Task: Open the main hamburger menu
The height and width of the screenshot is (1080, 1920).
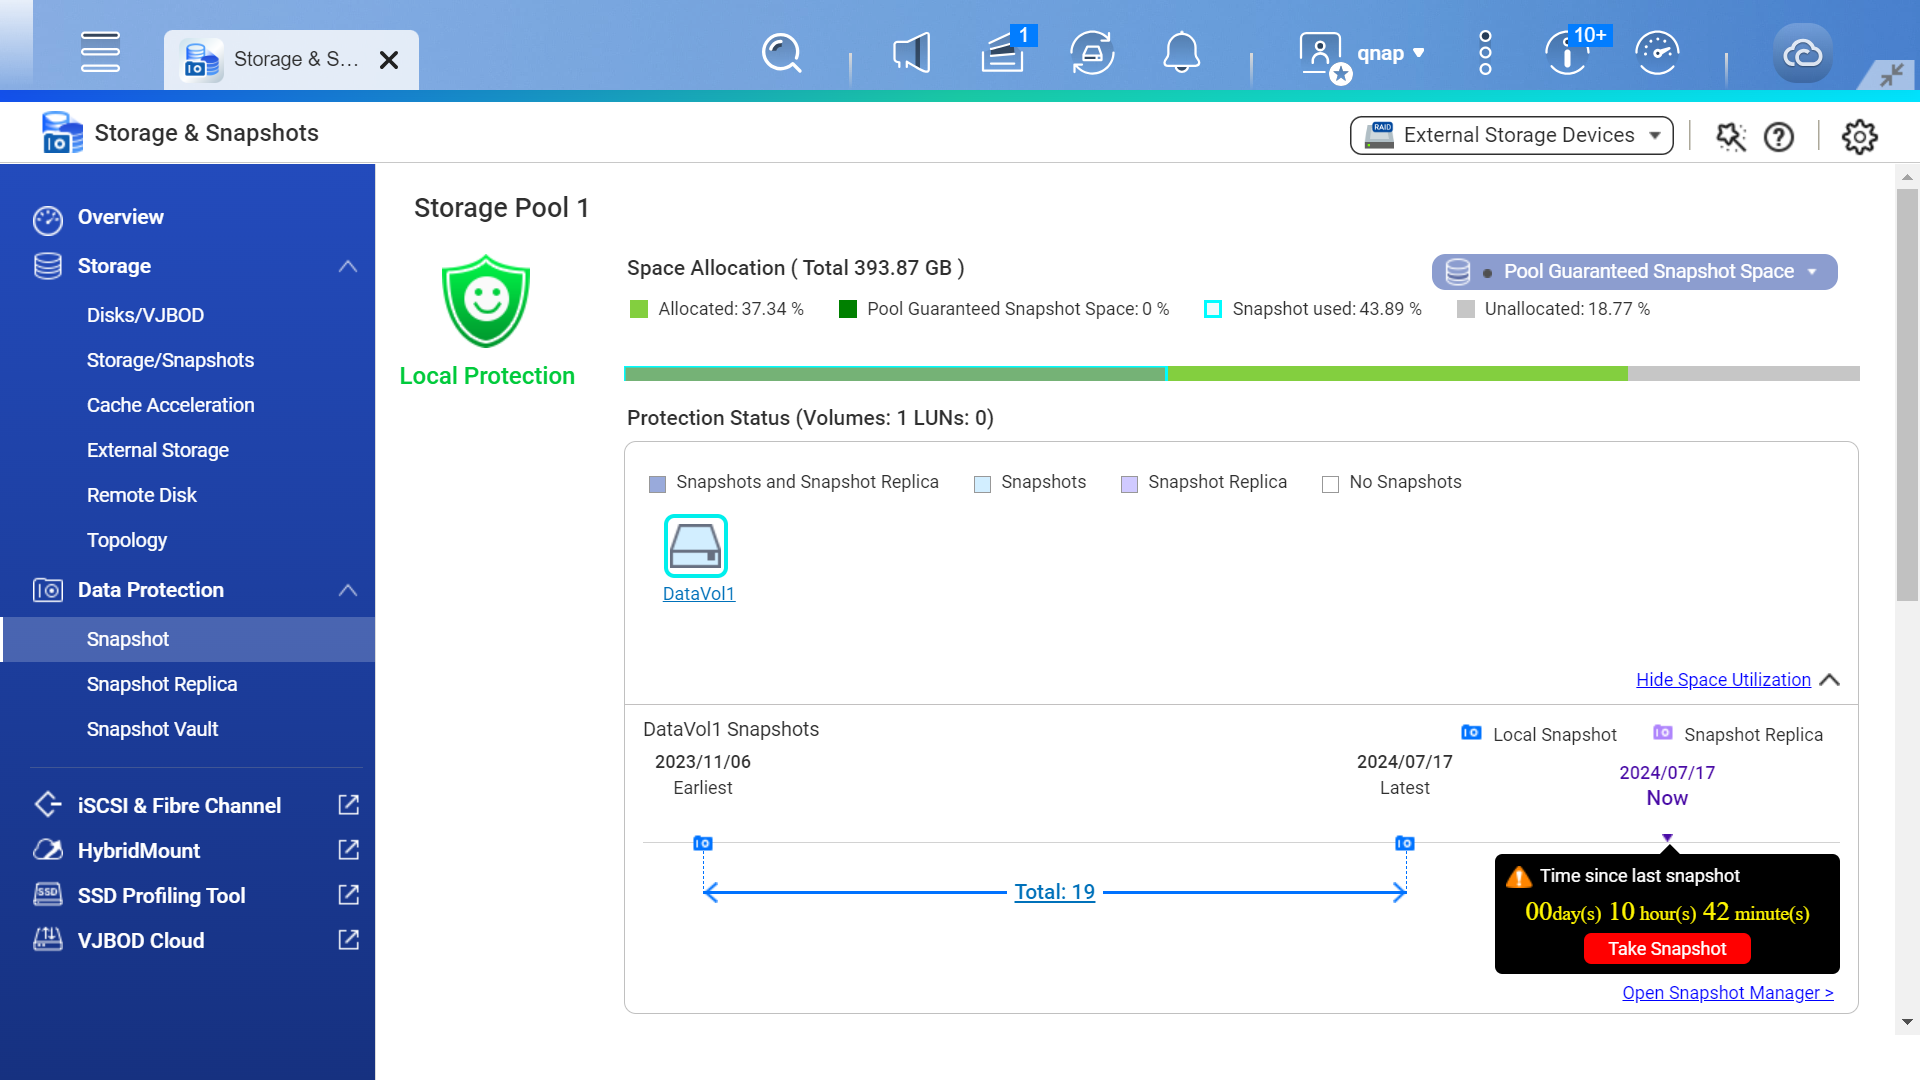Action: [x=100, y=52]
